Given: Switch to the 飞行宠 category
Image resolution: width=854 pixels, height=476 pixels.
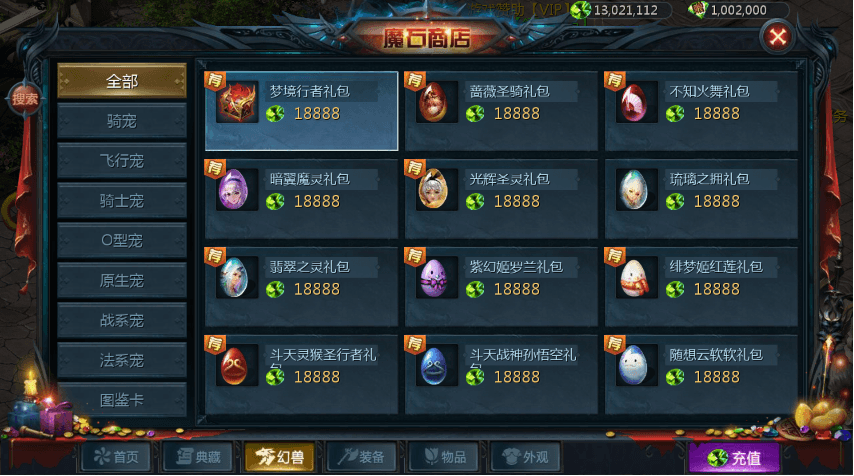Looking at the screenshot, I should tap(122, 161).
